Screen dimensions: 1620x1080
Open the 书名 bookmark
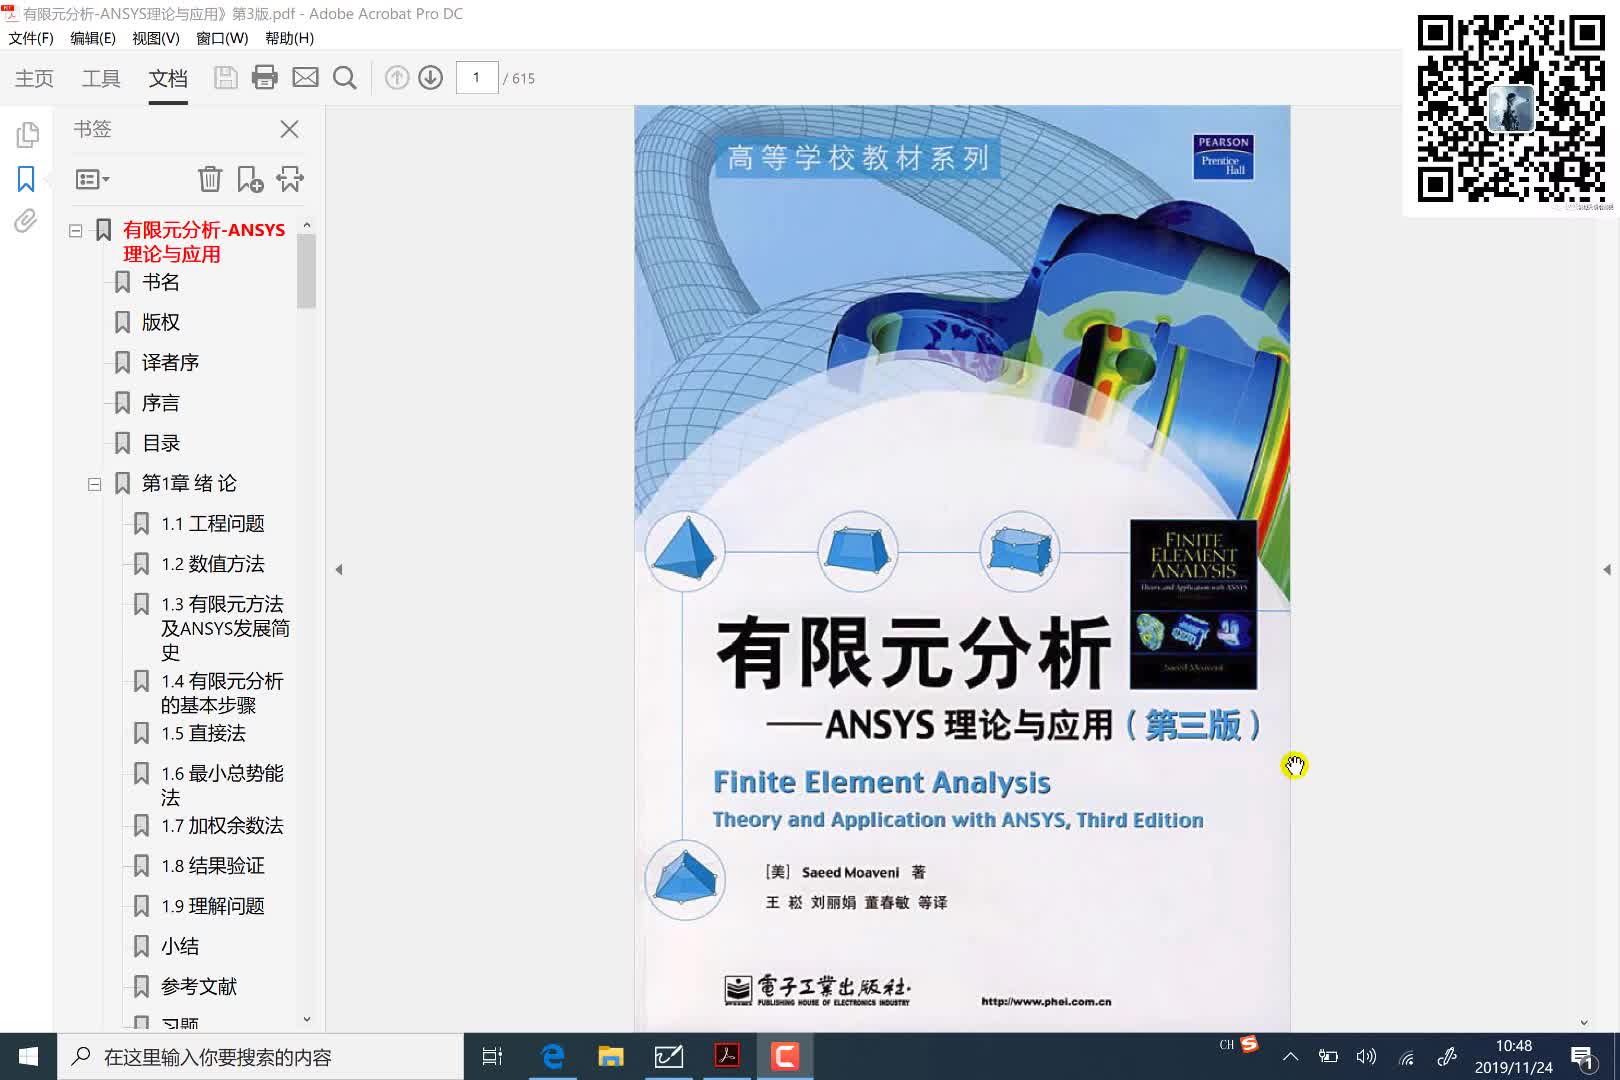coord(161,282)
